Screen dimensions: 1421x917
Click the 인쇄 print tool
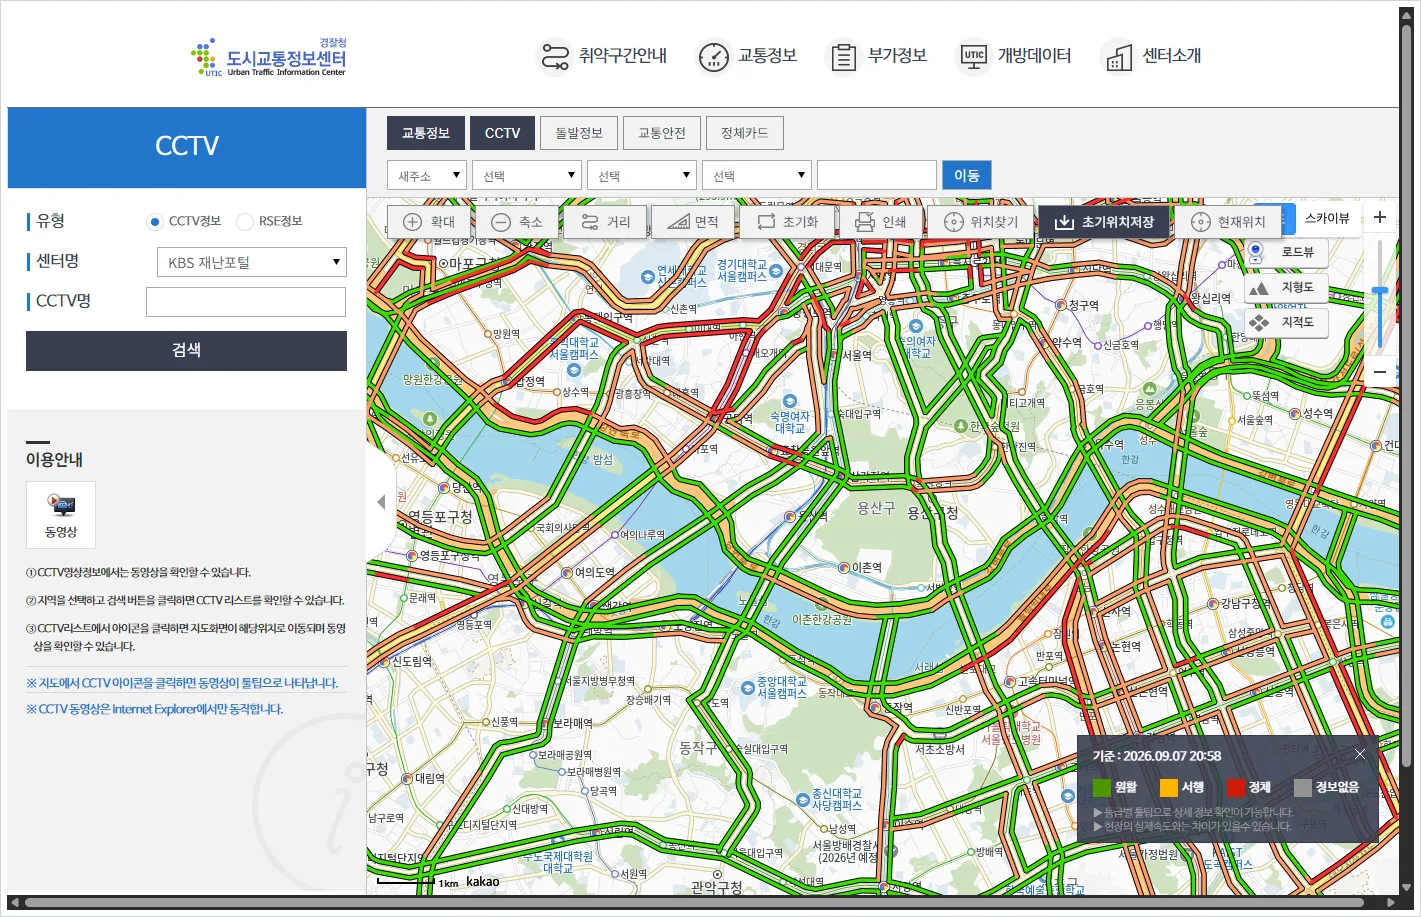pos(880,222)
